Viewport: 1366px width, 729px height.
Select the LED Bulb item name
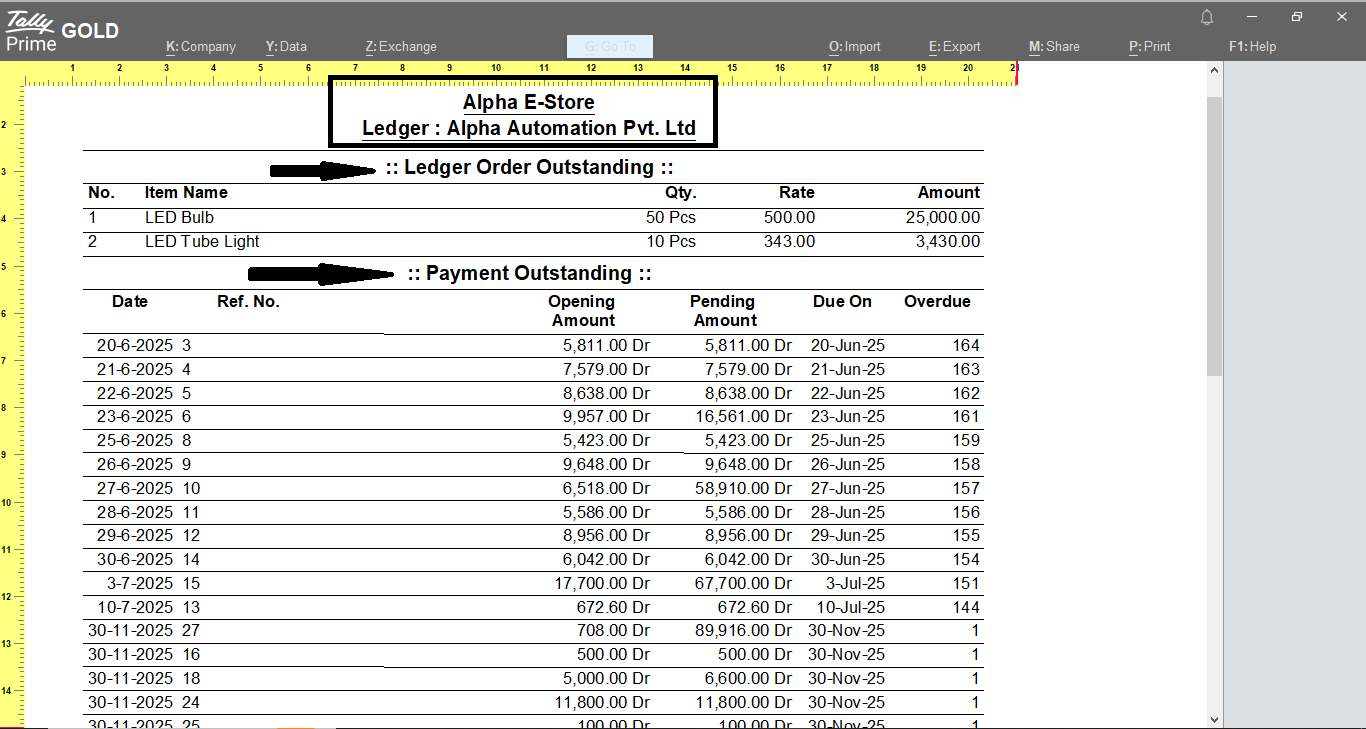coord(179,217)
